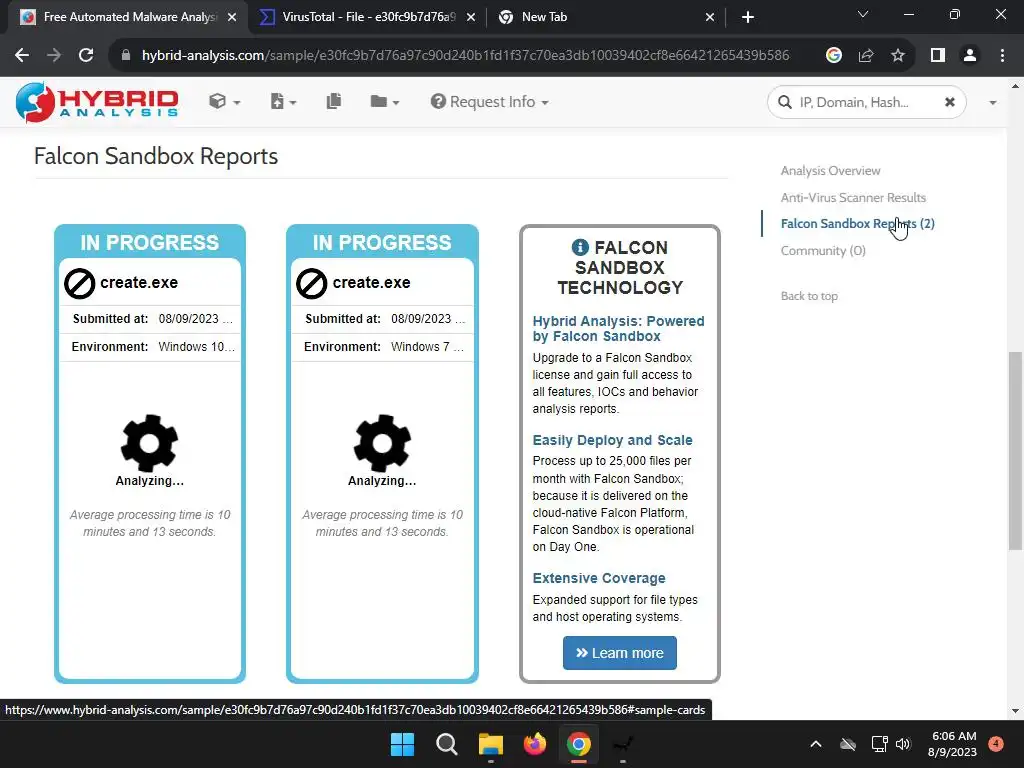This screenshot has height=768, width=1024.
Task: Open the Windows 10 create.exe report card
Action: (150, 454)
